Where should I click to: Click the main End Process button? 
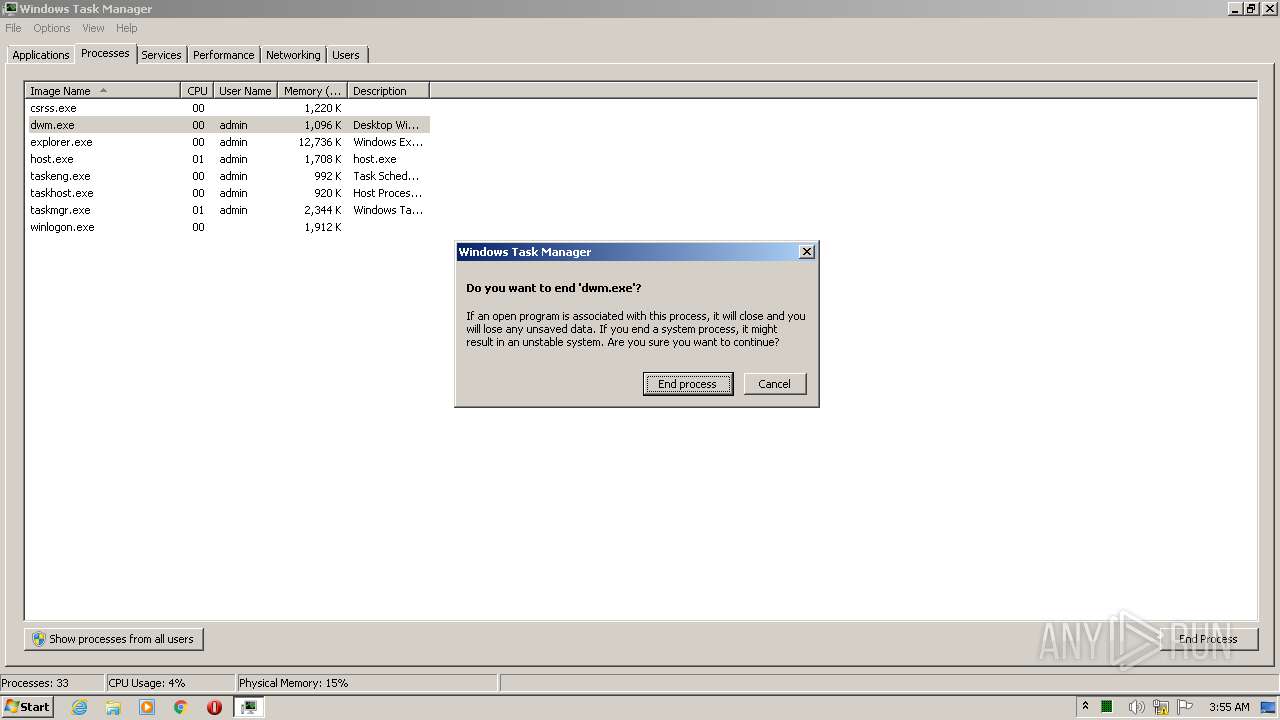coord(1208,639)
